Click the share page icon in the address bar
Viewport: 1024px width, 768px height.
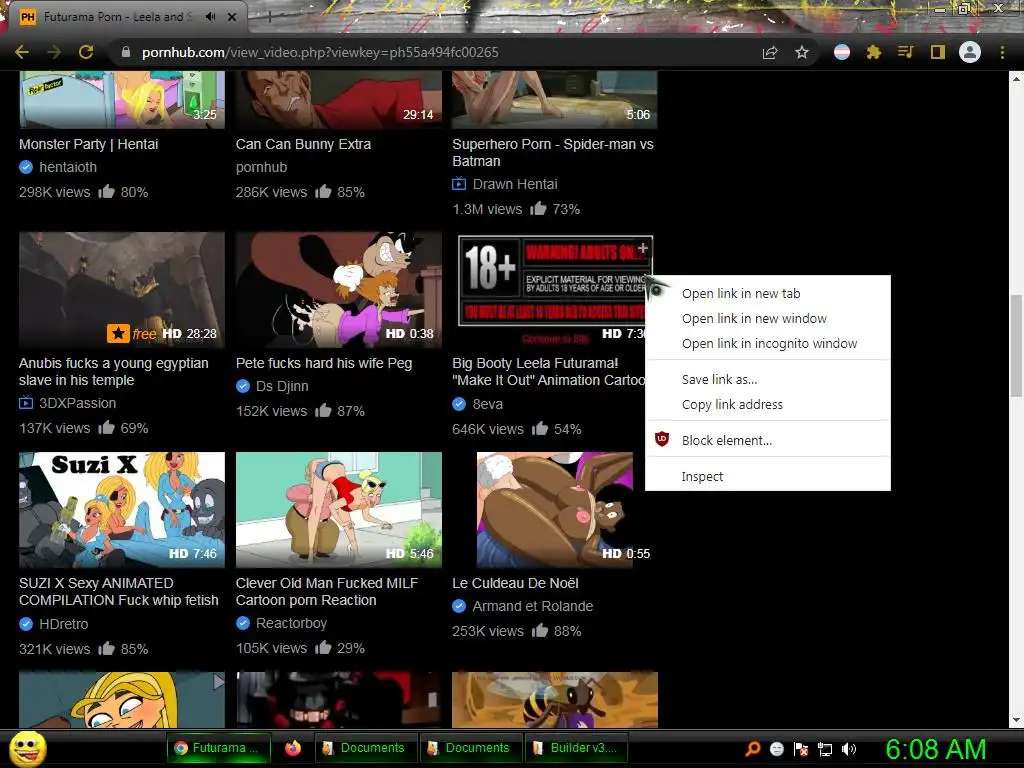[770, 52]
